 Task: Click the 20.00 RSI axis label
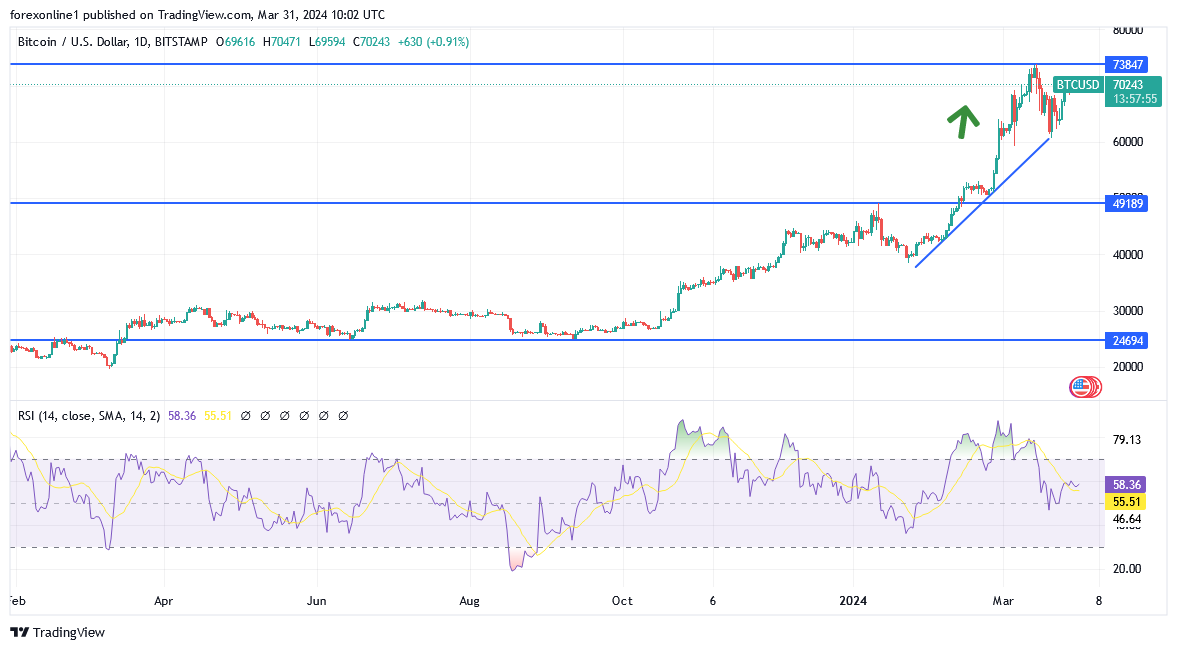click(x=1127, y=569)
